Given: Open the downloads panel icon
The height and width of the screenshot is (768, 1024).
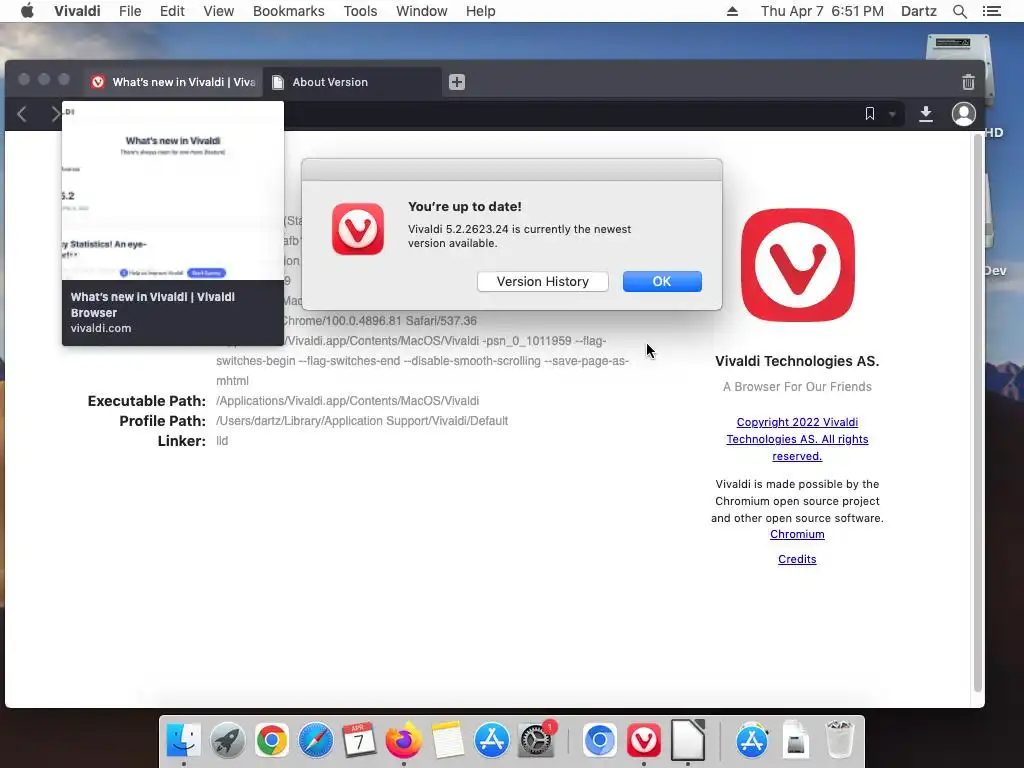Looking at the screenshot, I should 925,114.
